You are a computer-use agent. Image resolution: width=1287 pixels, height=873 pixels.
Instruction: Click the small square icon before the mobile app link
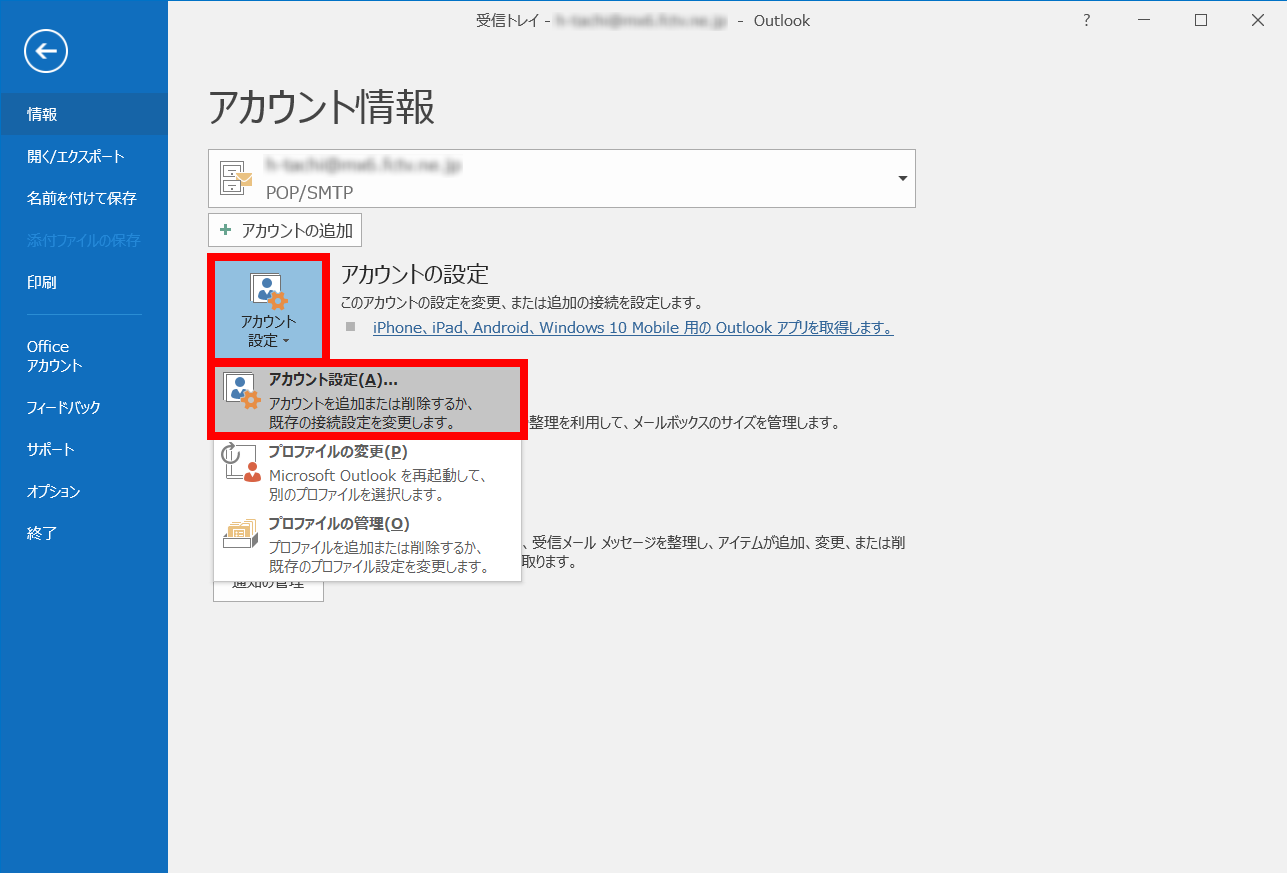click(350, 327)
